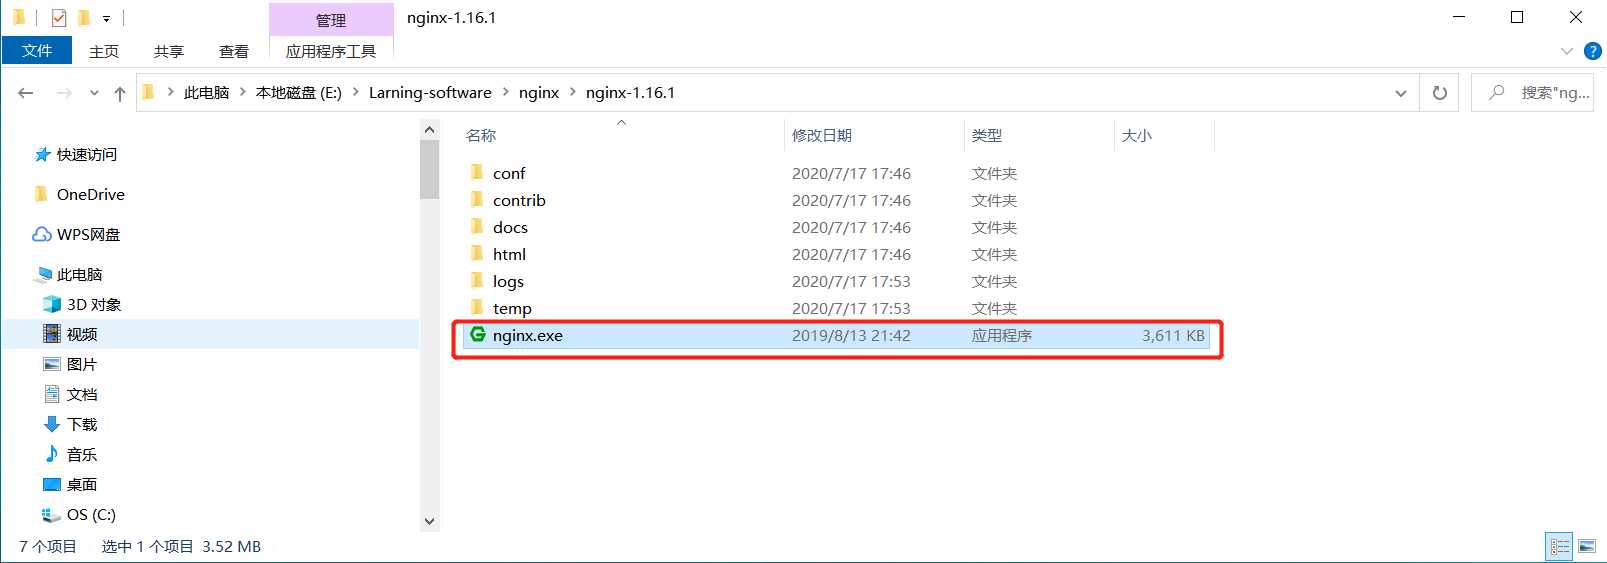Open the address bar history dropdown
Viewport: 1607px width, 563px height.
point(1401,93)
